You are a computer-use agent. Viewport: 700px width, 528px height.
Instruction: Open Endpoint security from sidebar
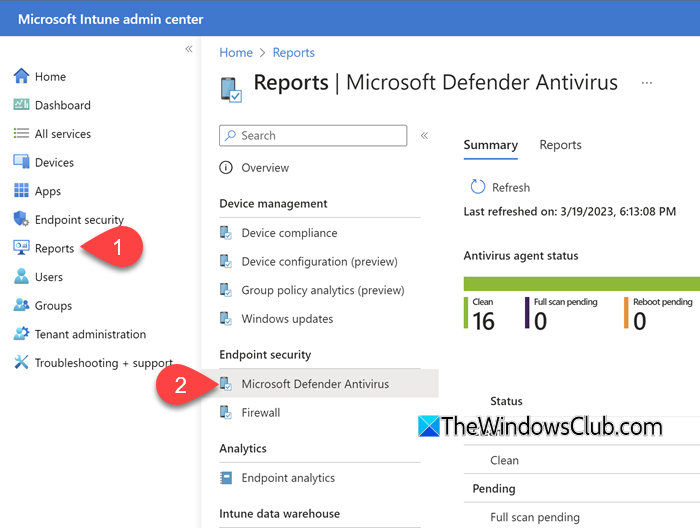79,220
